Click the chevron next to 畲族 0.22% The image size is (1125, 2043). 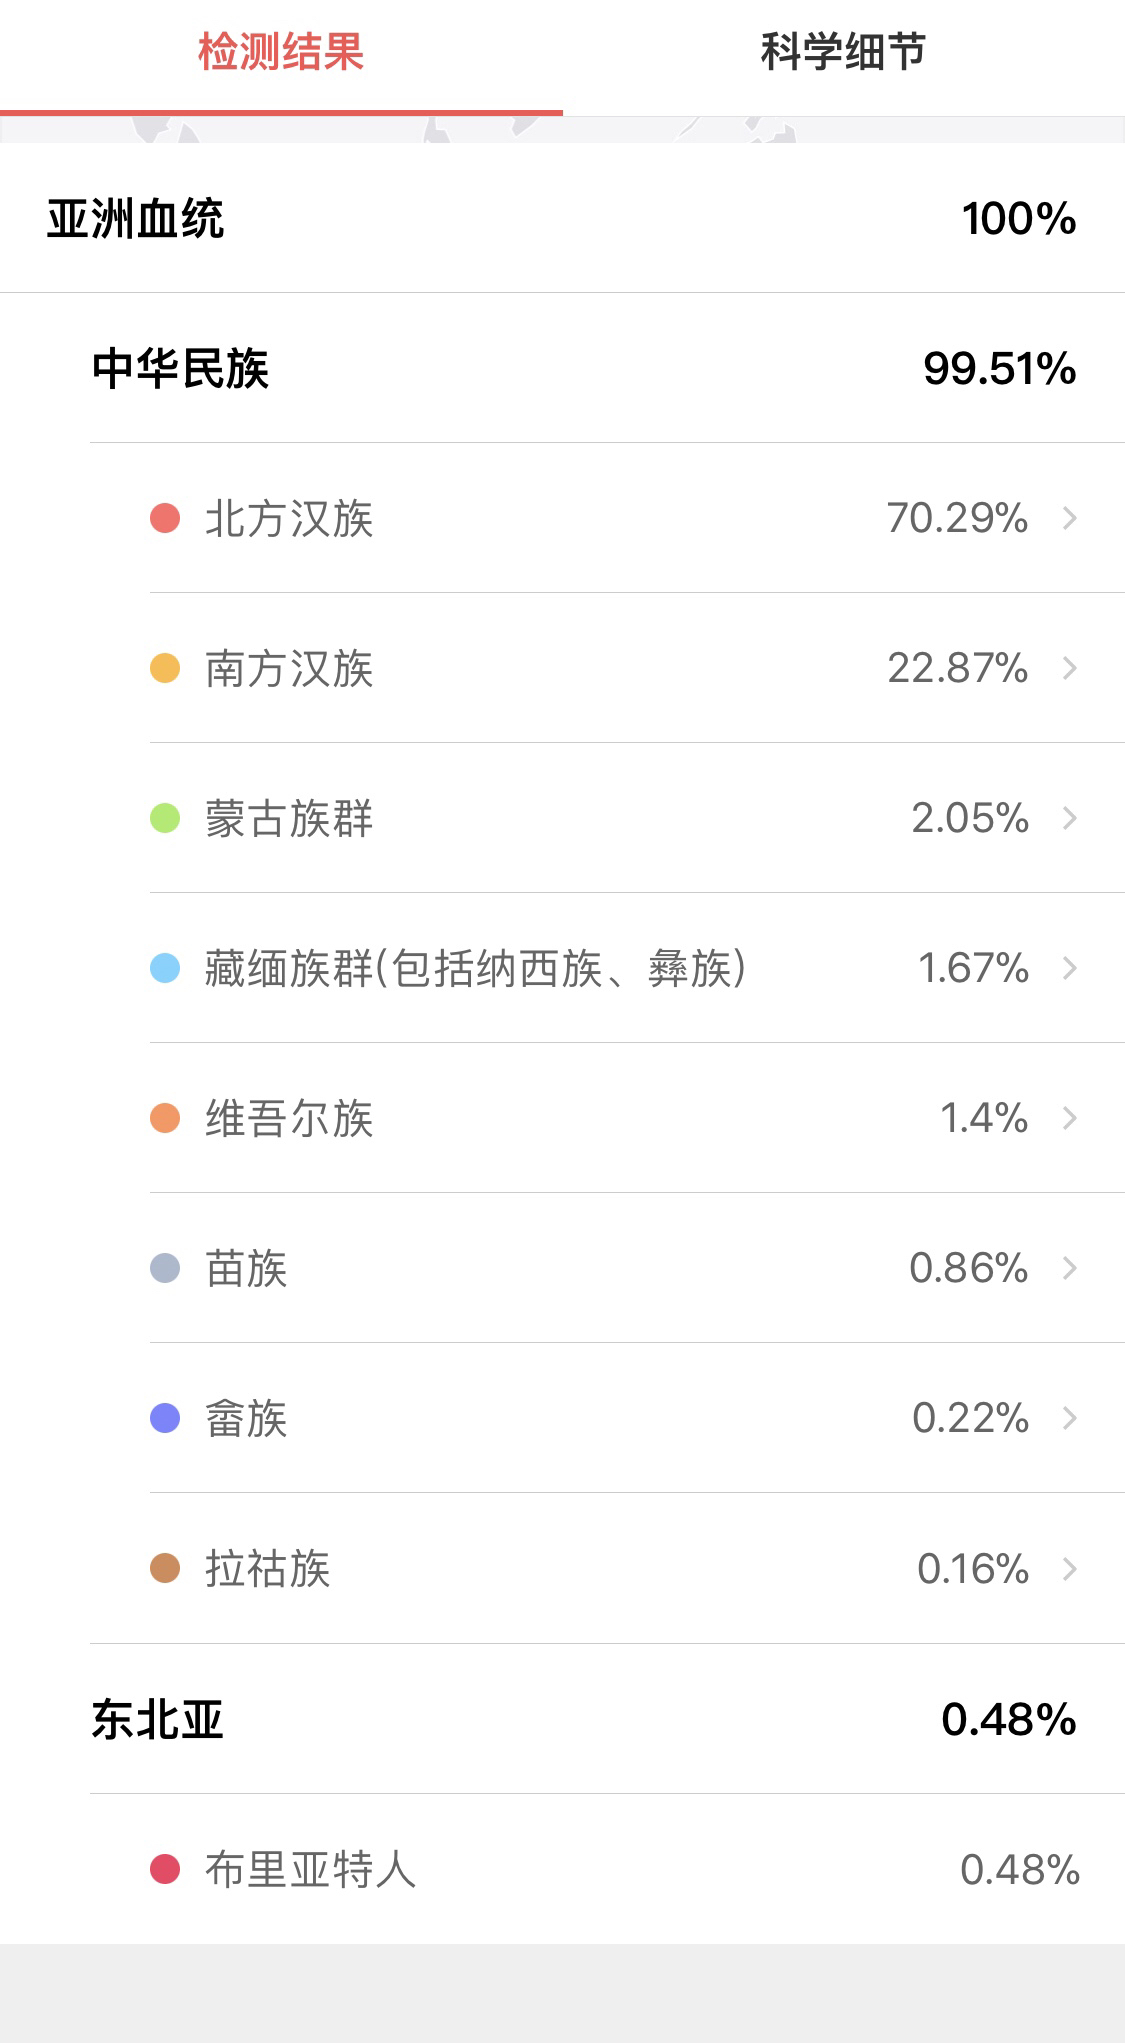tap(1069, 1418)
